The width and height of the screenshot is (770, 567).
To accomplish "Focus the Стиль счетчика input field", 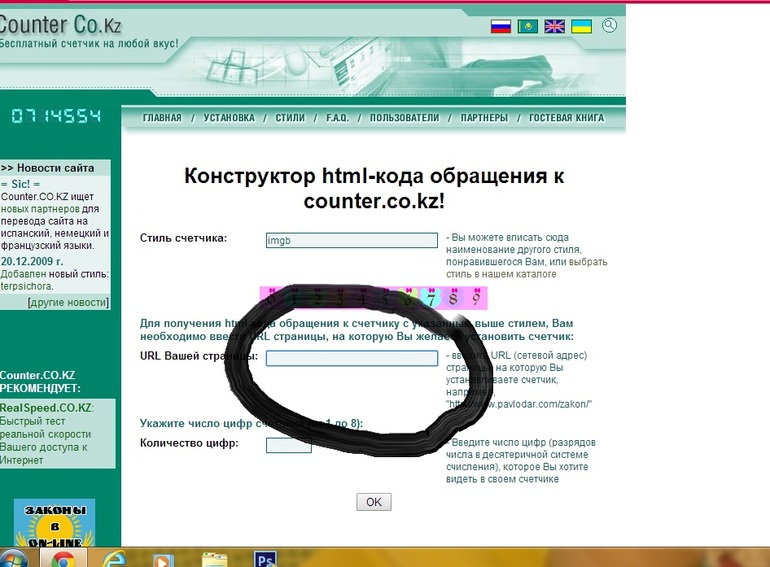I will (352, 240).
